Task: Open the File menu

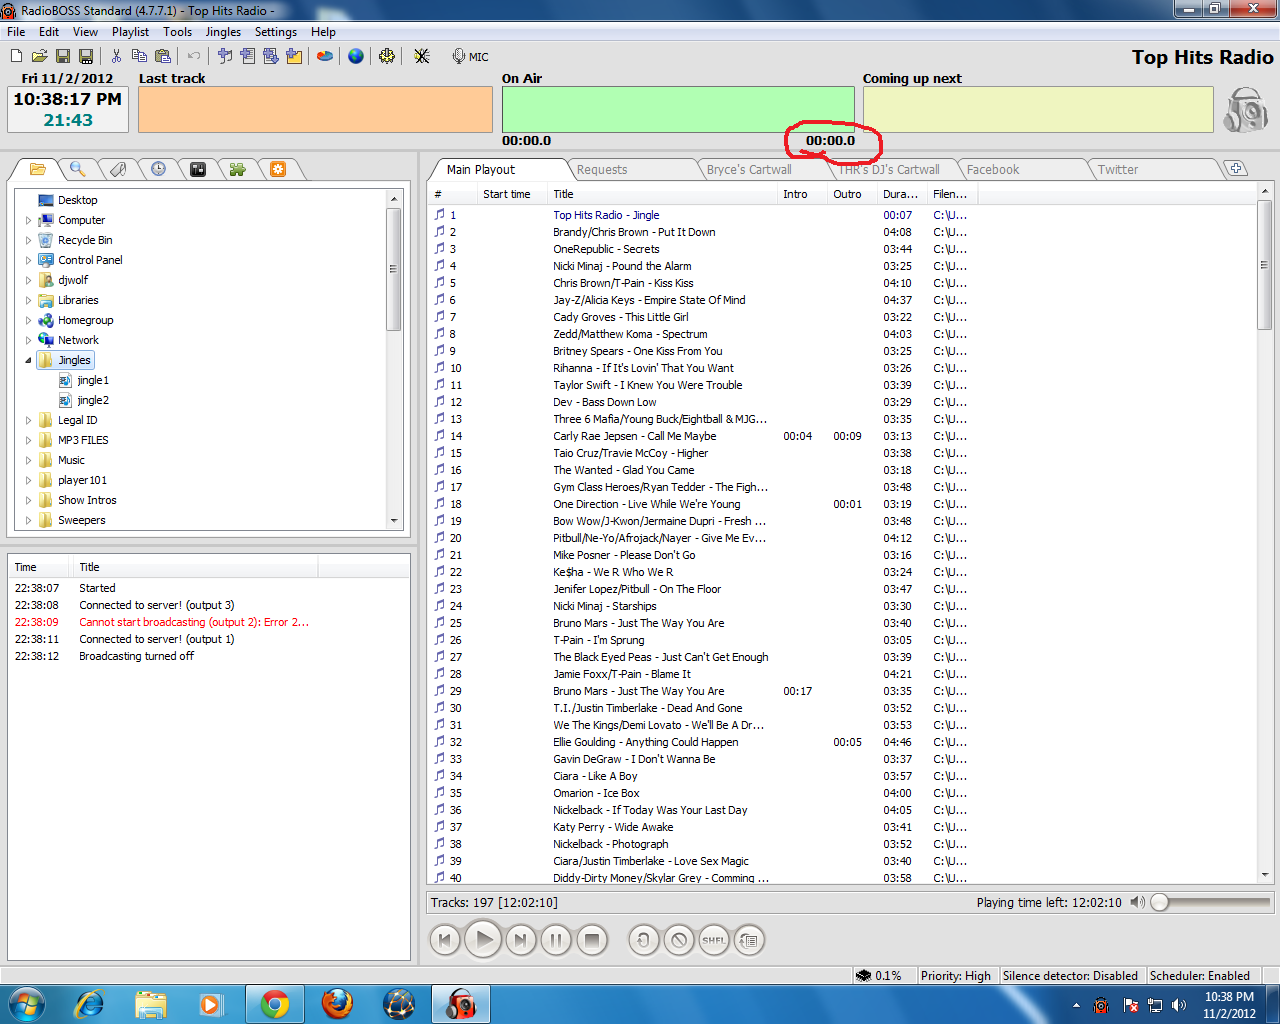Action: tap(16, 32)
